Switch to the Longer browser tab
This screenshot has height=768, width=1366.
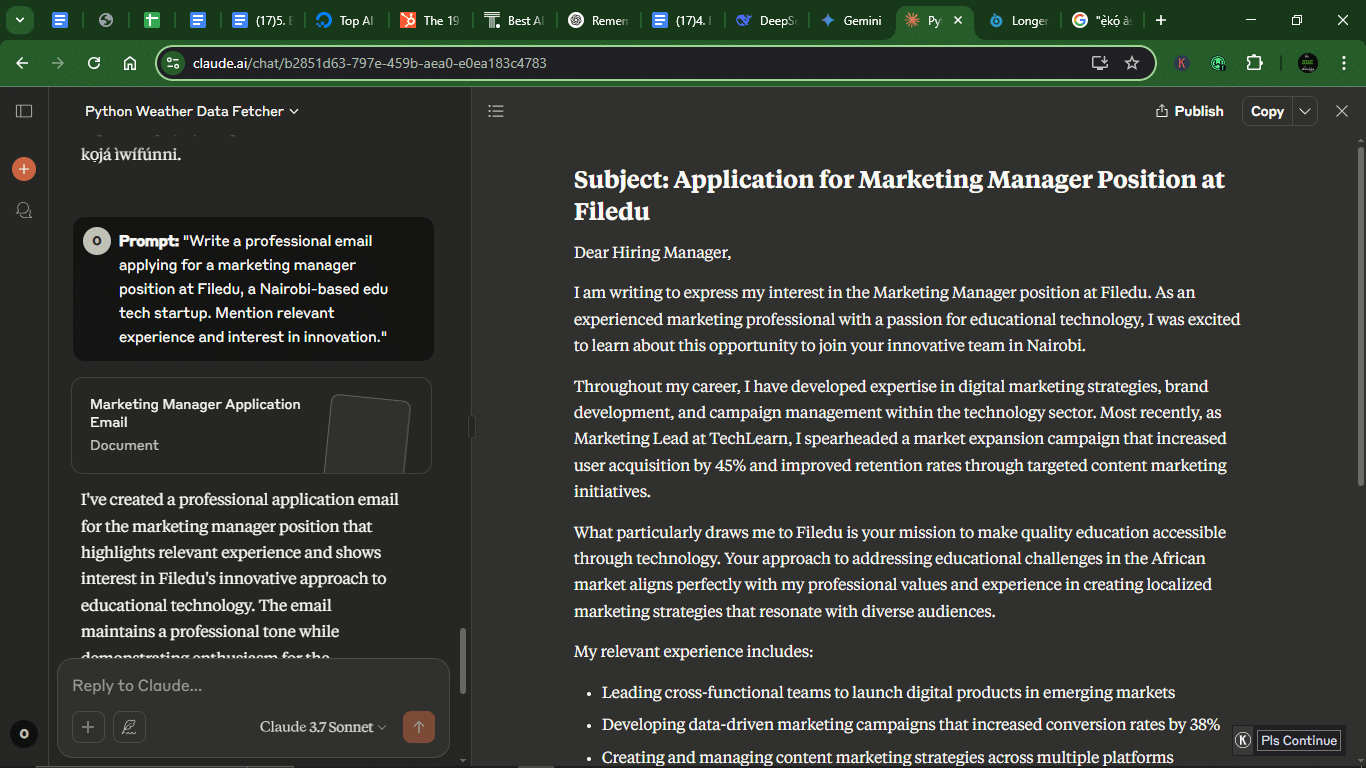pyautogui.click(x=1018, y=20)
